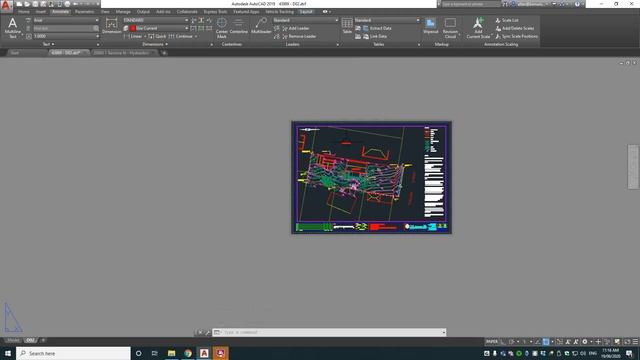Click Add/Delete Scales

pos(514,28)
